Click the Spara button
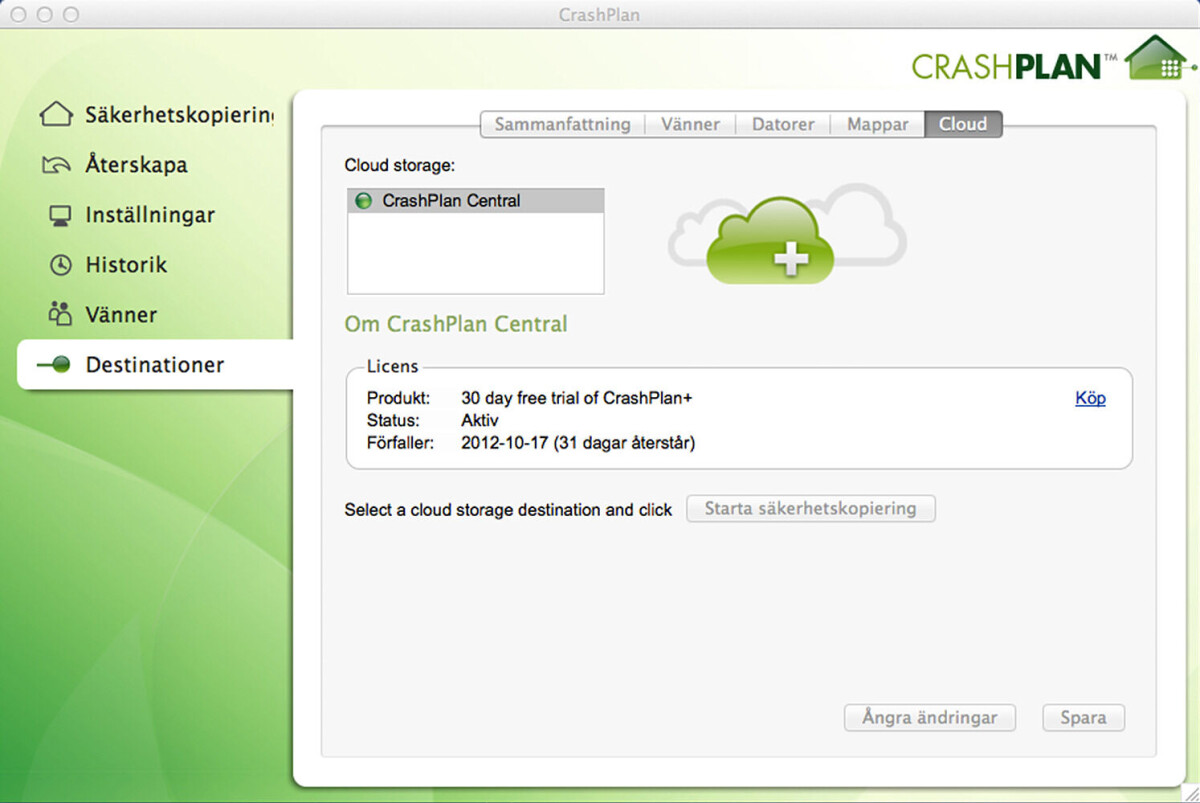Image resolution: width=1200 pixels, height=803 pixels. click(1084, 717)
